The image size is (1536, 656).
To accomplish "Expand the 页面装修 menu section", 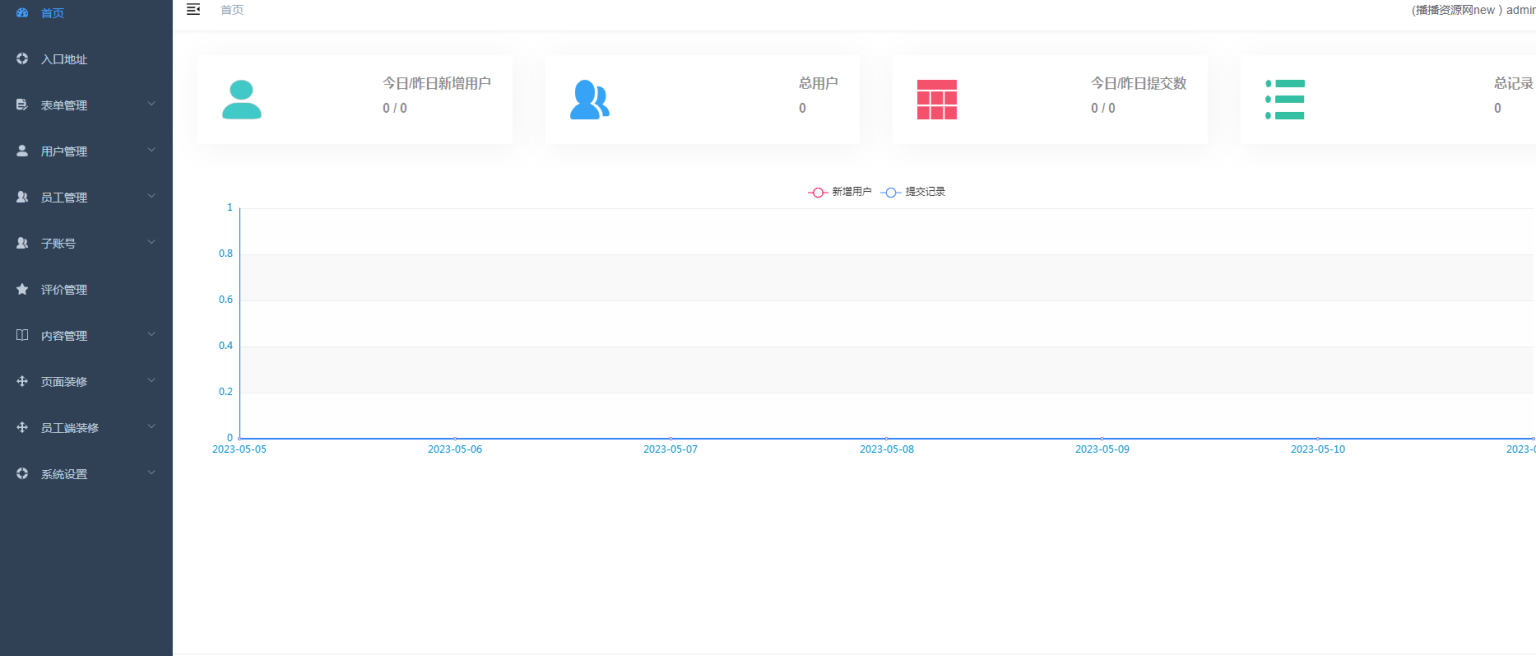I will point(151,381).
